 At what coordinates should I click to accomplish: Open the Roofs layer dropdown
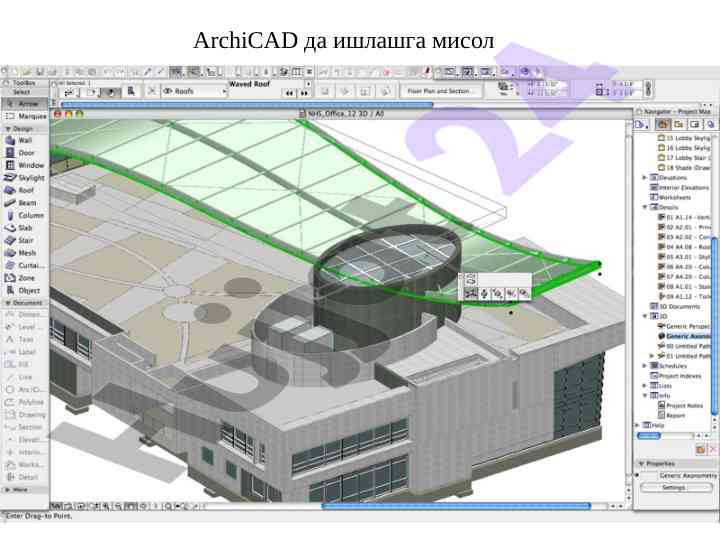point(195,91)
